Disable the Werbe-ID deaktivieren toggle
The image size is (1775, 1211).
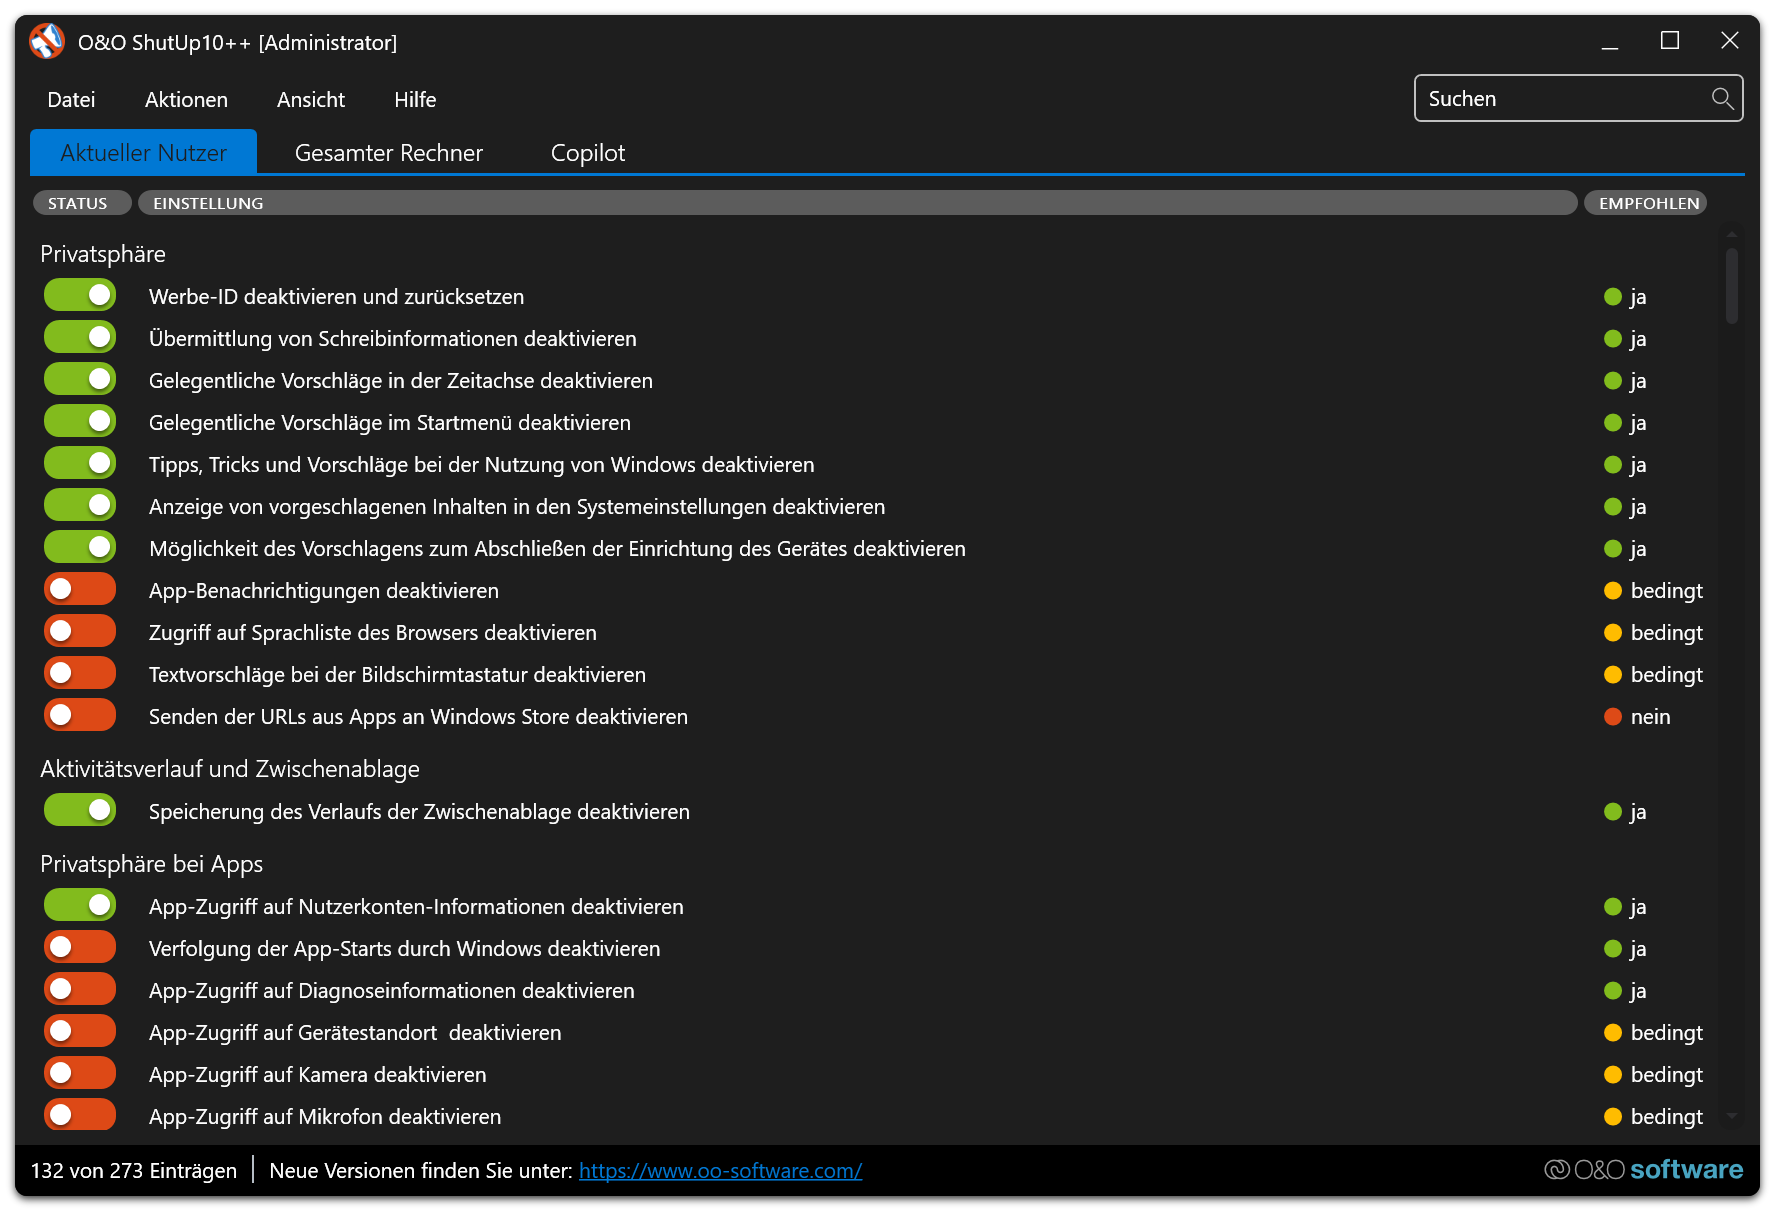coord(80,296)
